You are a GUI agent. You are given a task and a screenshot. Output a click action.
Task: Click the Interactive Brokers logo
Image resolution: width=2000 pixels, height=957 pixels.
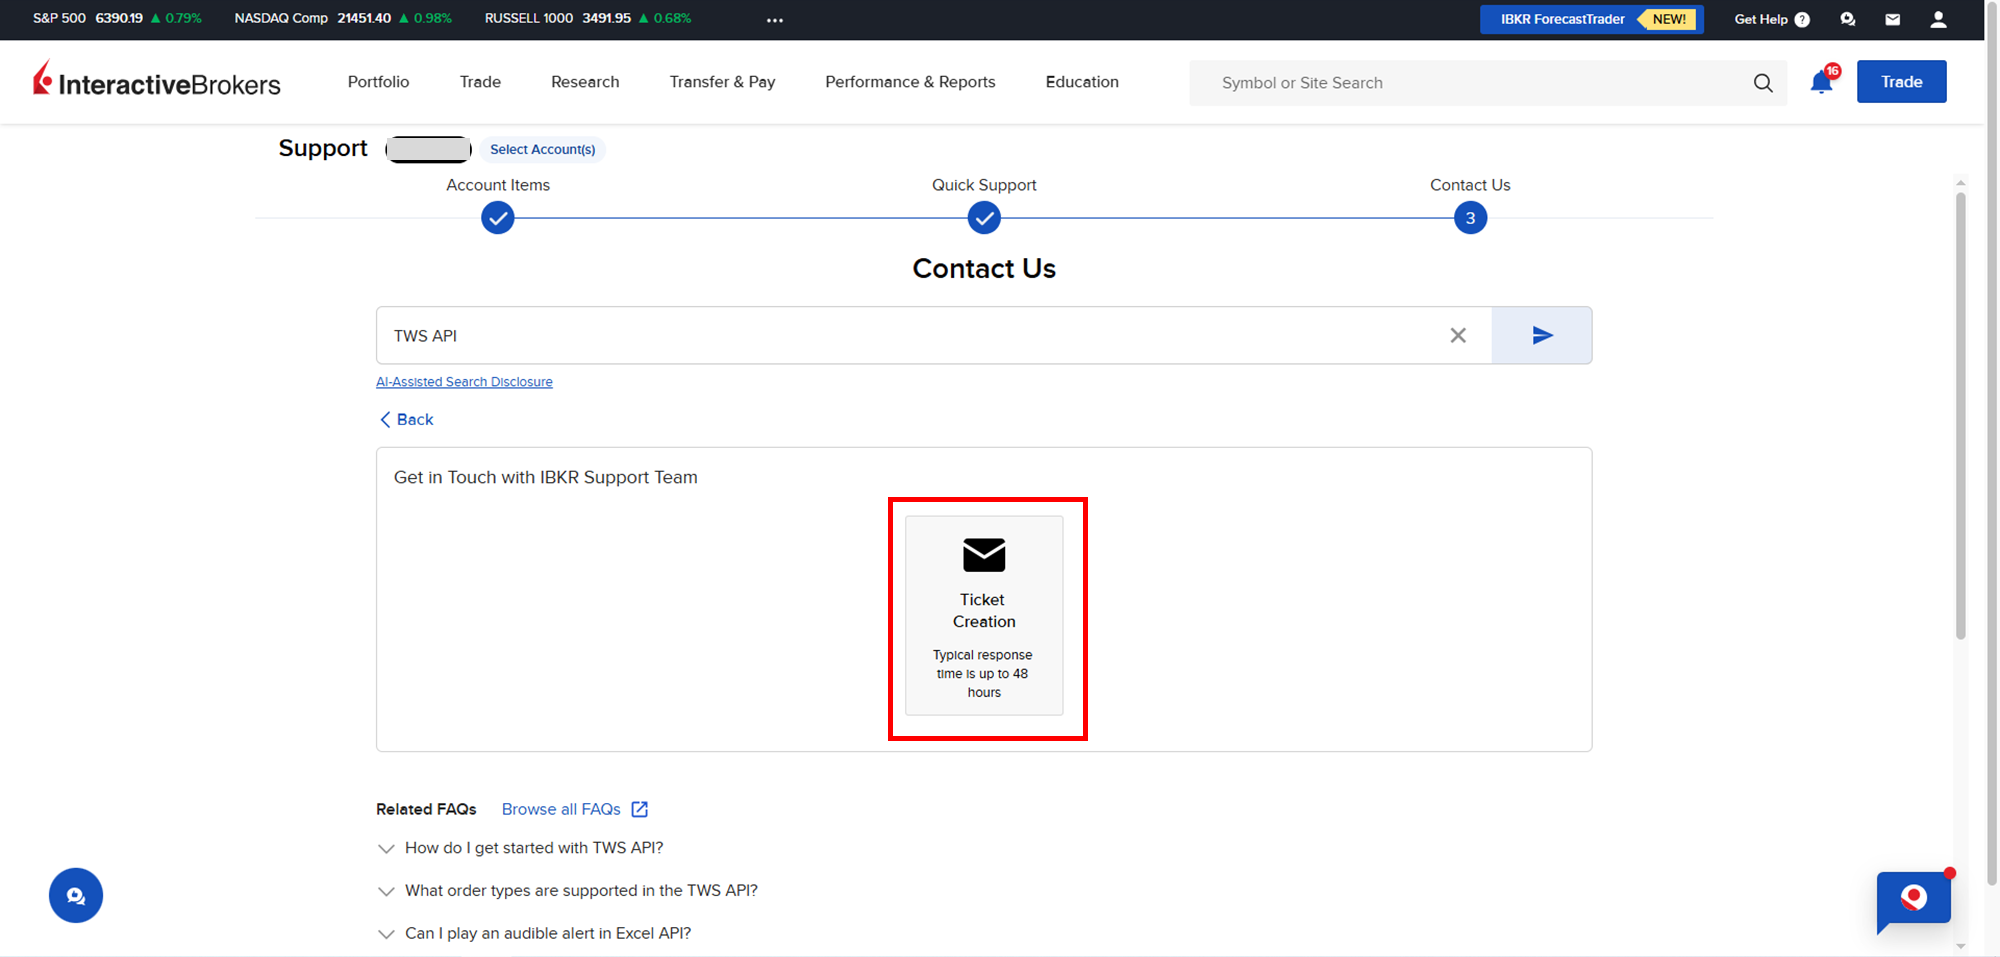pyautogui.click(x=157, y=81)
